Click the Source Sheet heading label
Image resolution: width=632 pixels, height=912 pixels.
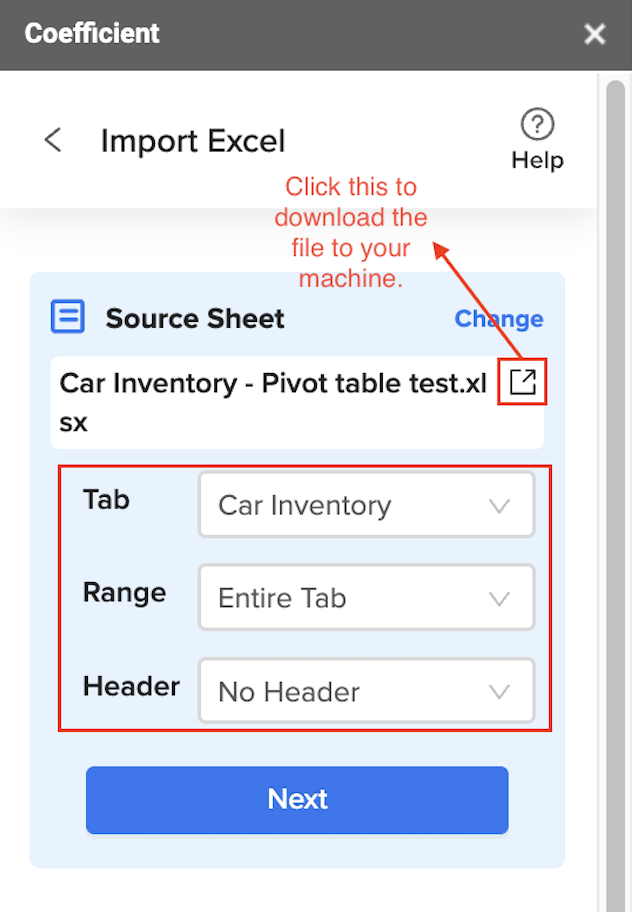195,319
